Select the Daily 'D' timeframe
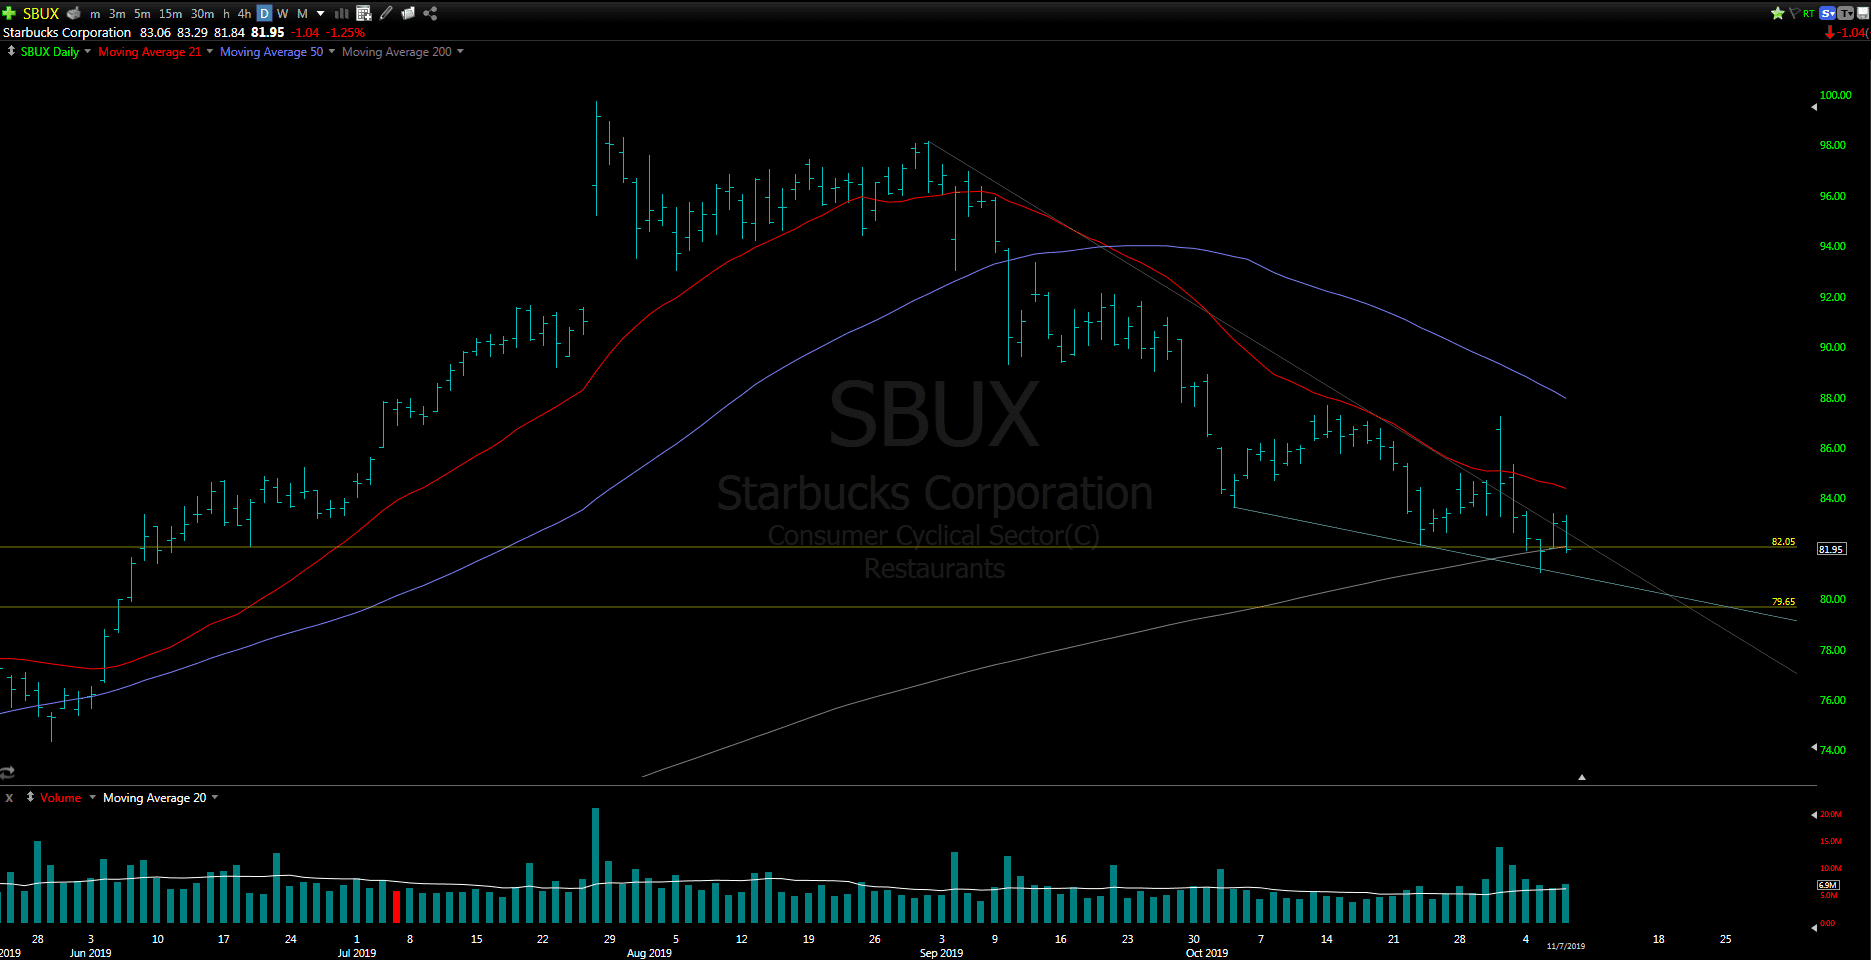 pos(264,14)
